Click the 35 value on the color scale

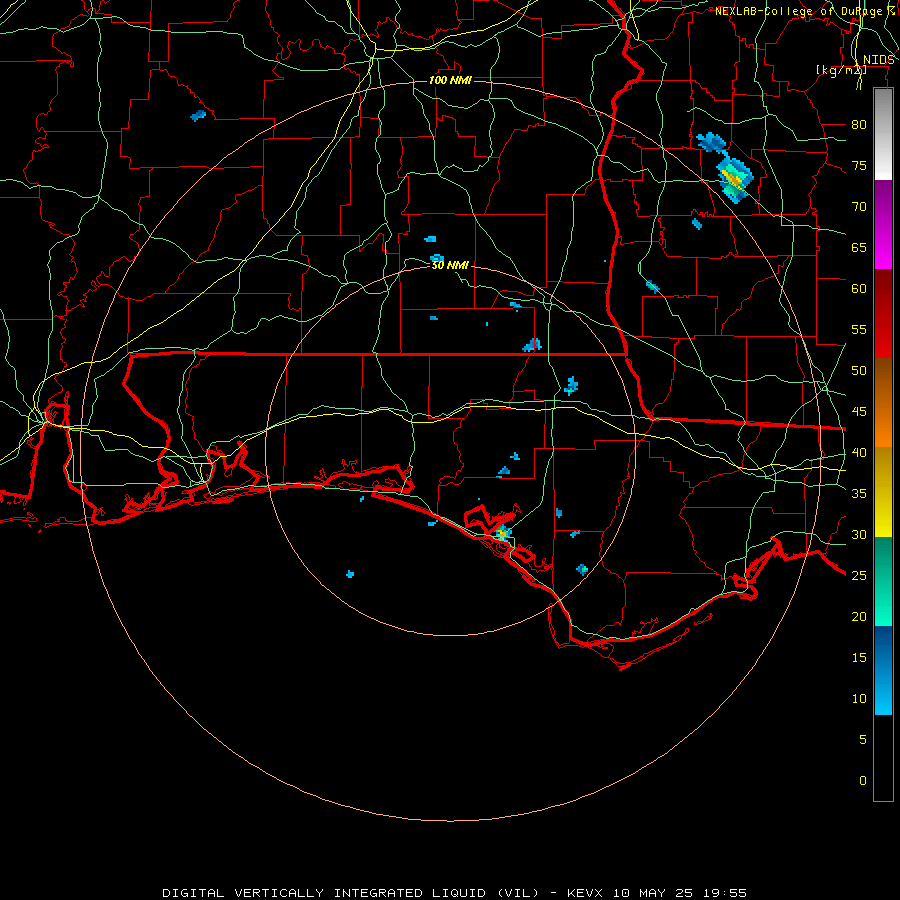(859, 494)
